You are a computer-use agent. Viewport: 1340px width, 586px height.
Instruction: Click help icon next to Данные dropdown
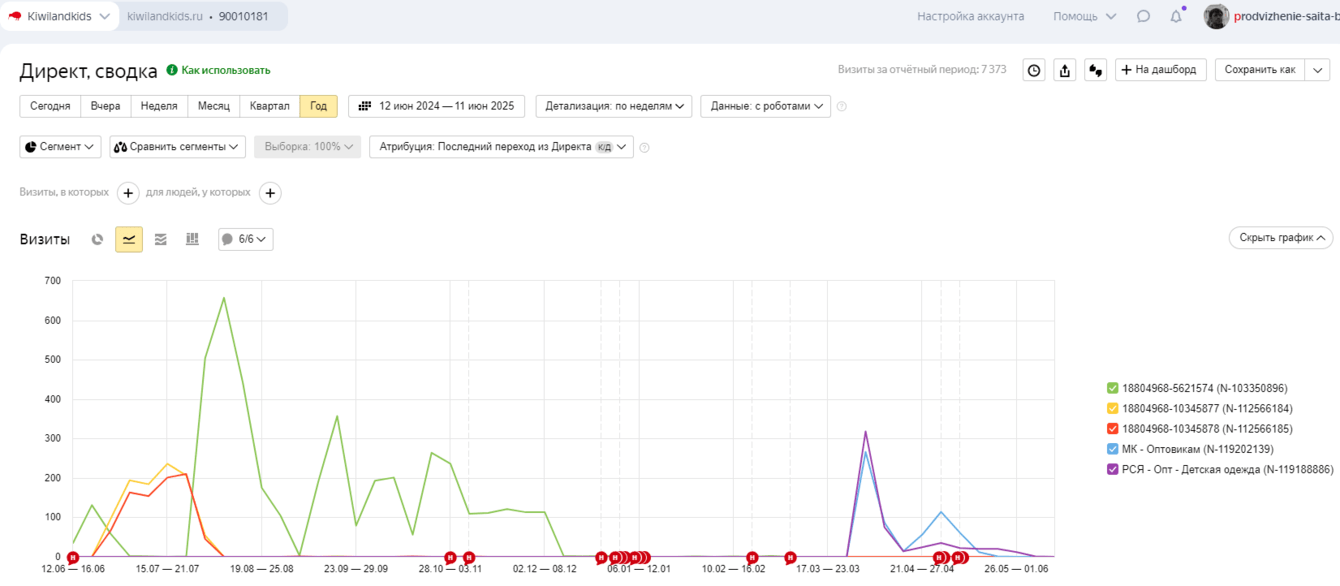coord(842,106)
